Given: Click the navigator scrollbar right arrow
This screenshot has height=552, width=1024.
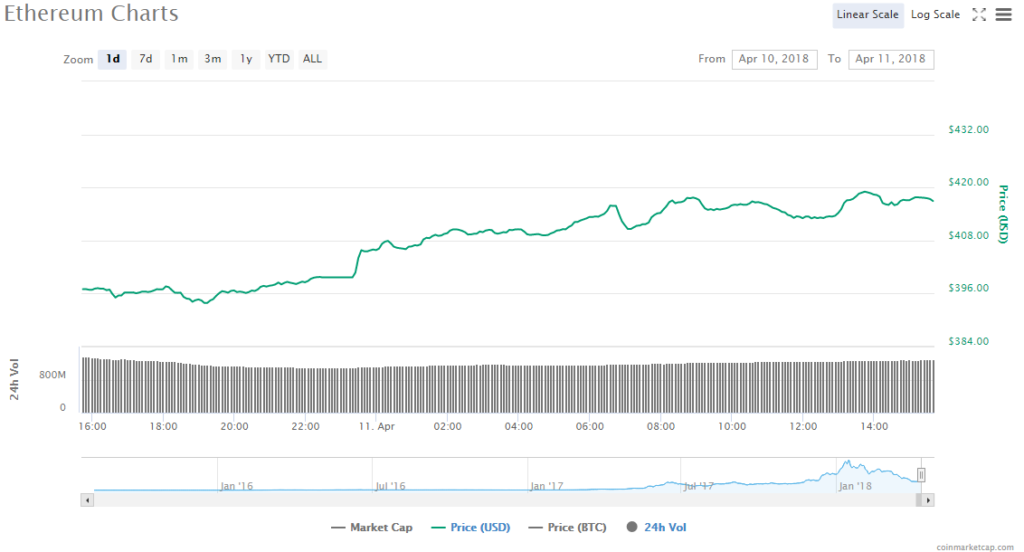Looking at the screenshot, I should [928, 499].
